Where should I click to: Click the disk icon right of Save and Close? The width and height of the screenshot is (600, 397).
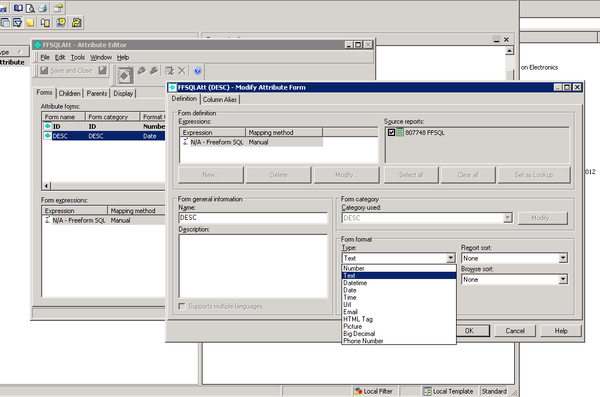(x=103, y=70)
